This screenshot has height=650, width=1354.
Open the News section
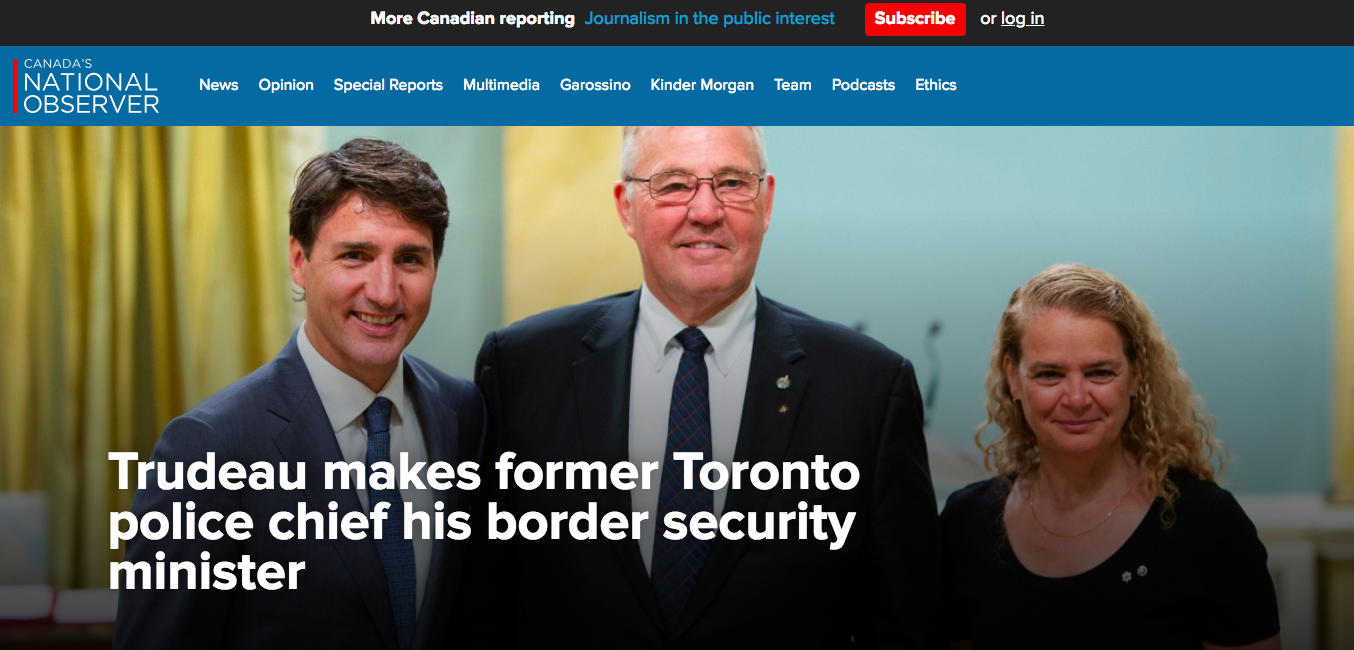[218, 85]
